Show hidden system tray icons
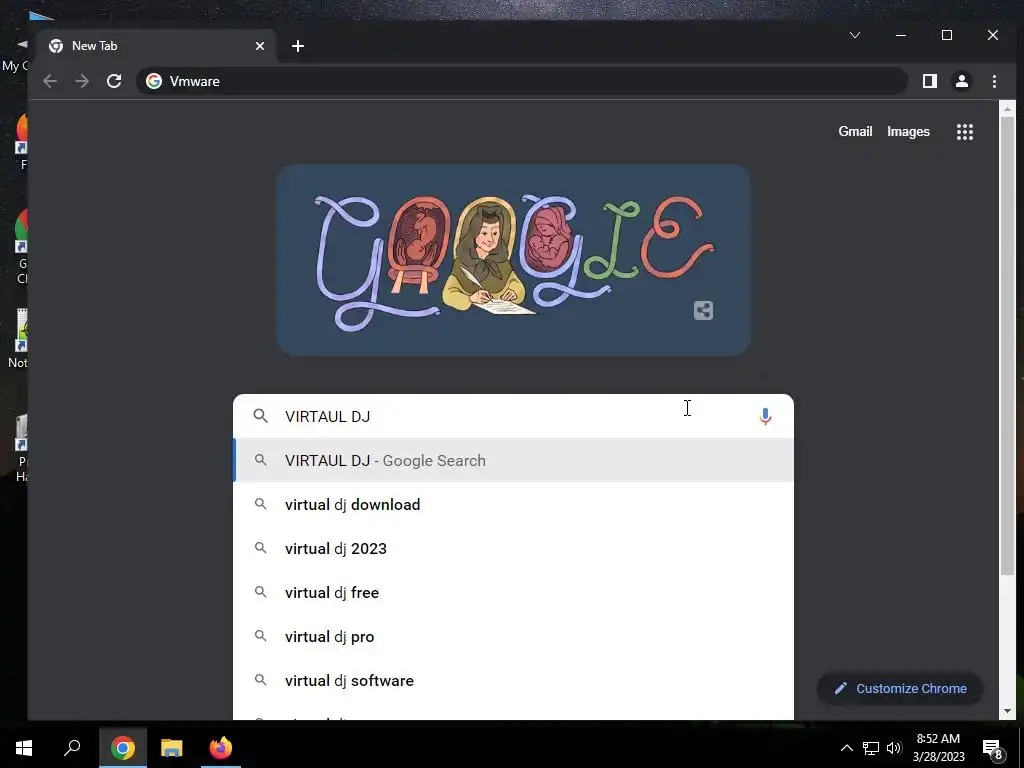Viewport: 1024px width, 768px height. click(x=846, y=748)
